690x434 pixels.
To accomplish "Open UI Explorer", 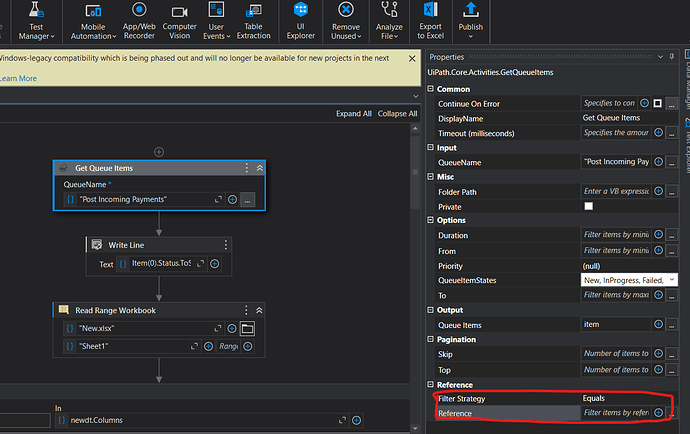I will coord(301,21).
